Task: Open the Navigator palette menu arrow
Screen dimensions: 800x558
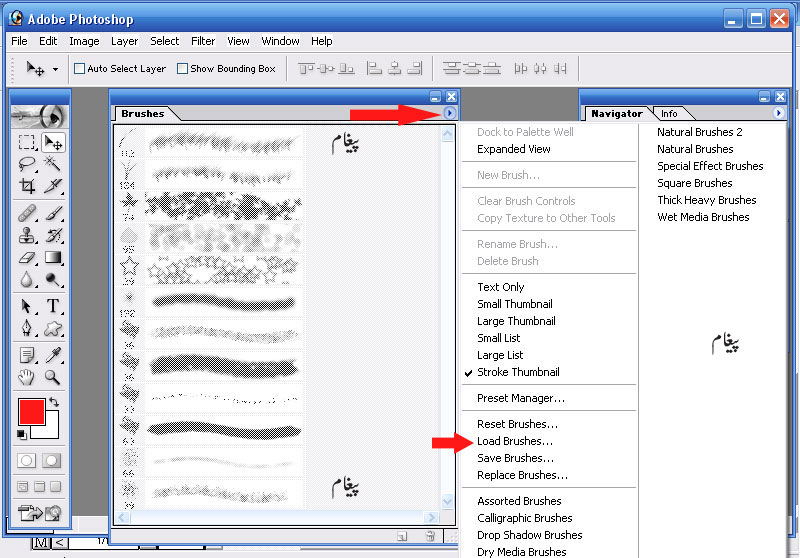Action: [779, 113]
